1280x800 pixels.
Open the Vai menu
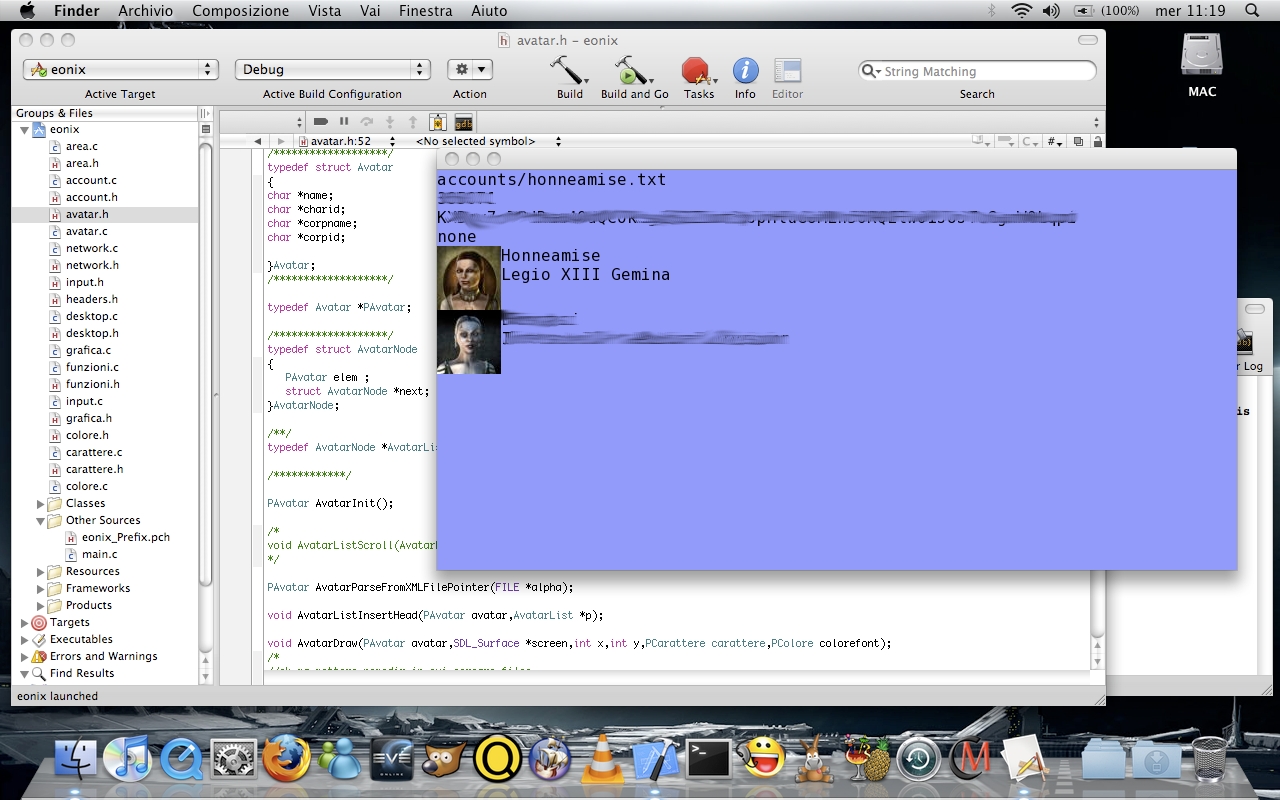370,11
